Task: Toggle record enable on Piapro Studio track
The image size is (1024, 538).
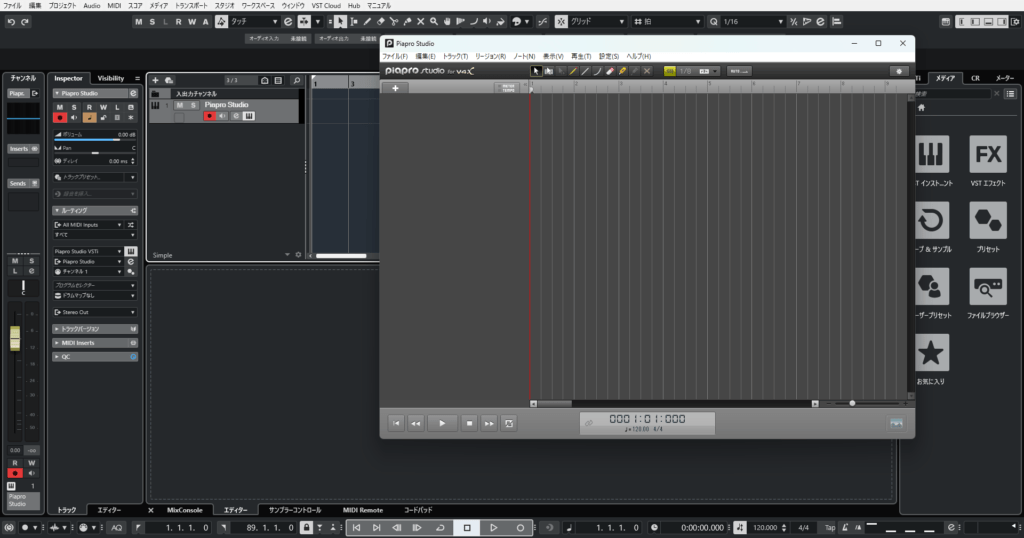Action: [x=209, y=116]
